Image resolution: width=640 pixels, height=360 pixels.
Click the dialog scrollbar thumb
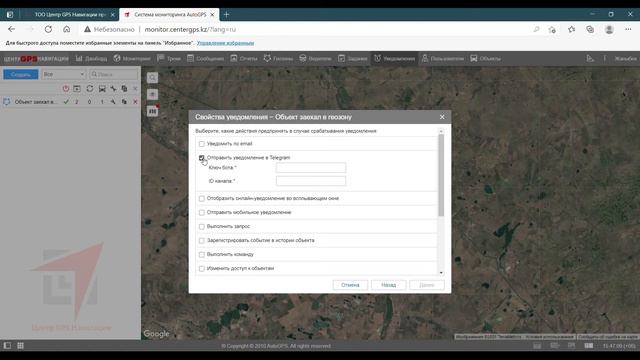coord(441,175)
